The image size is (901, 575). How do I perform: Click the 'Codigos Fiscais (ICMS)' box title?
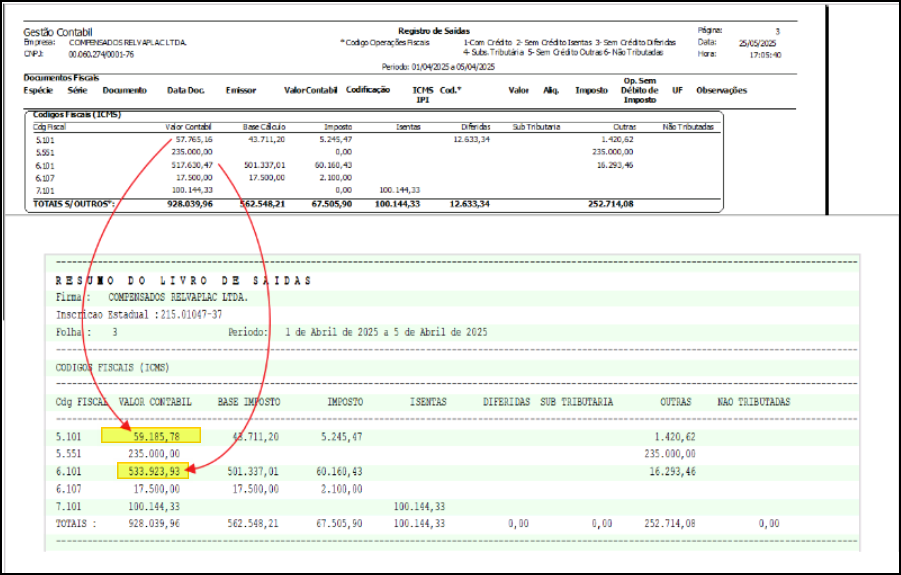pyautogui.click(x=77, y=114)
